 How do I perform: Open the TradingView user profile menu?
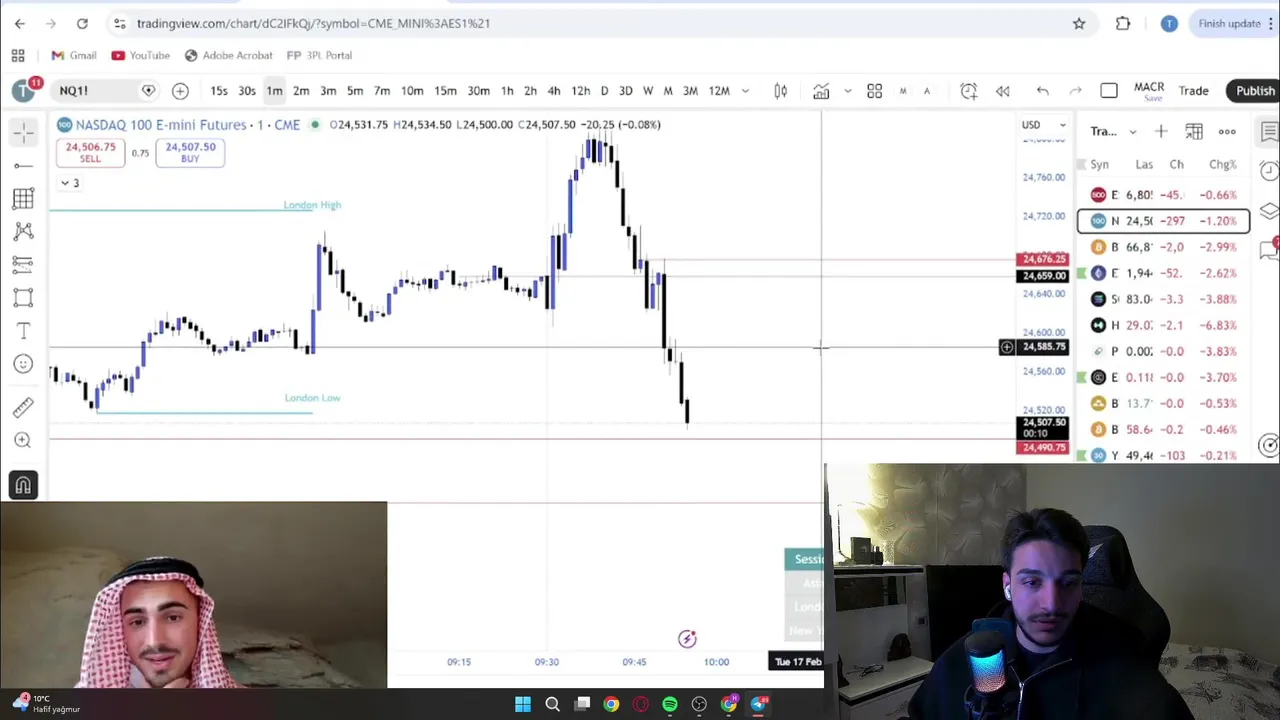pos(24,91)
